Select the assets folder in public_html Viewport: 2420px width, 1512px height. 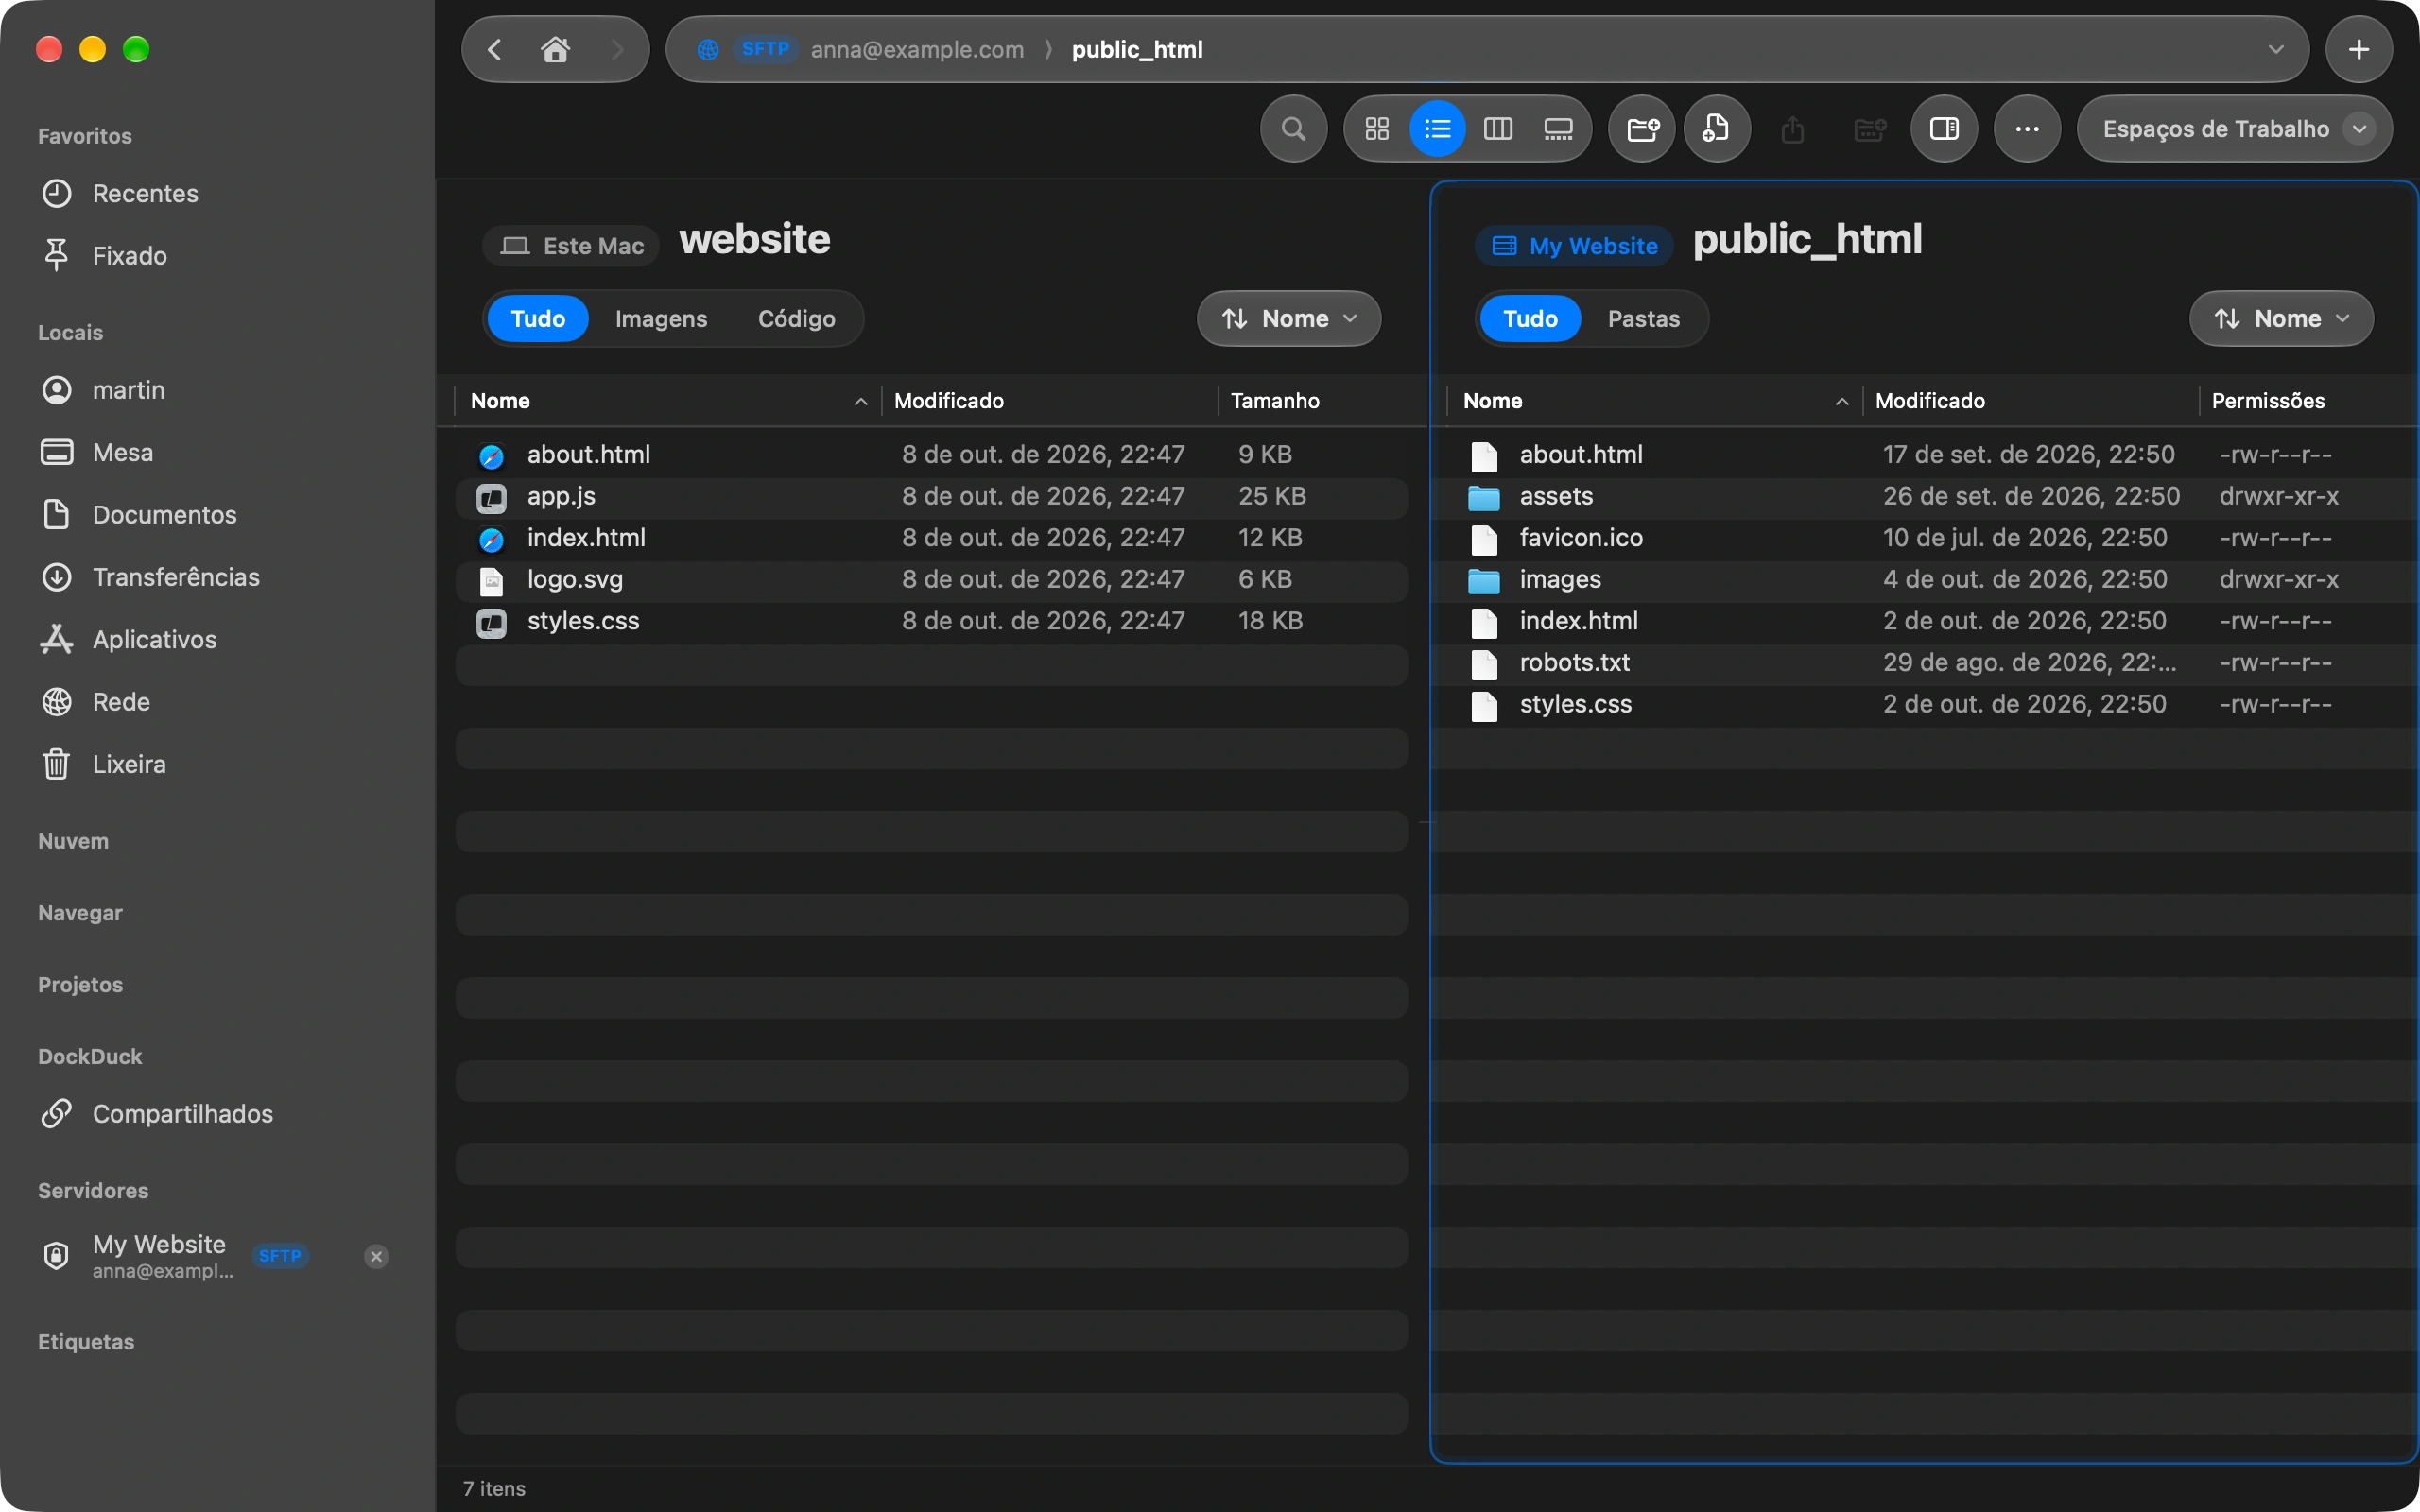coord(1924,497)
